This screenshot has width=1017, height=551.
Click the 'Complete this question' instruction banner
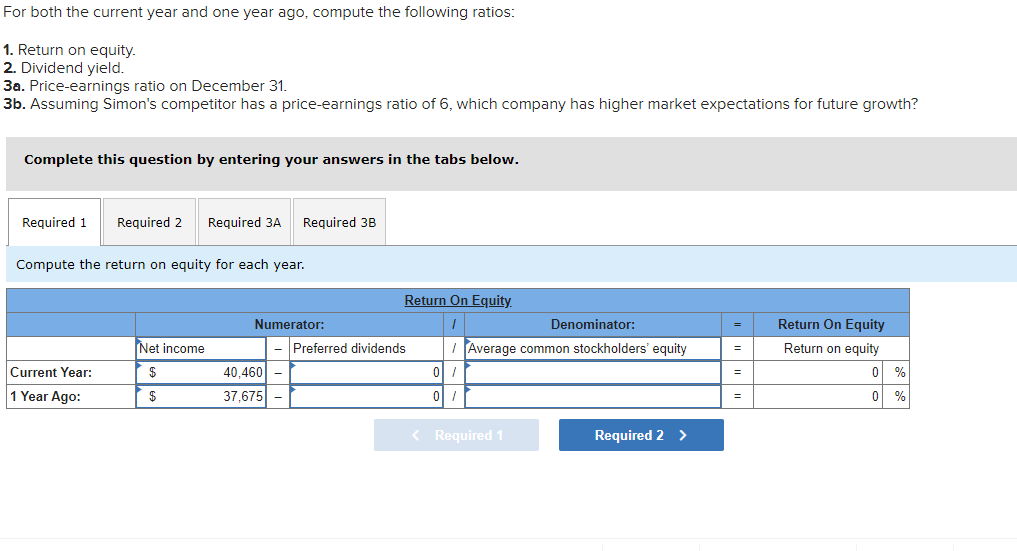(x=511, y=163)
